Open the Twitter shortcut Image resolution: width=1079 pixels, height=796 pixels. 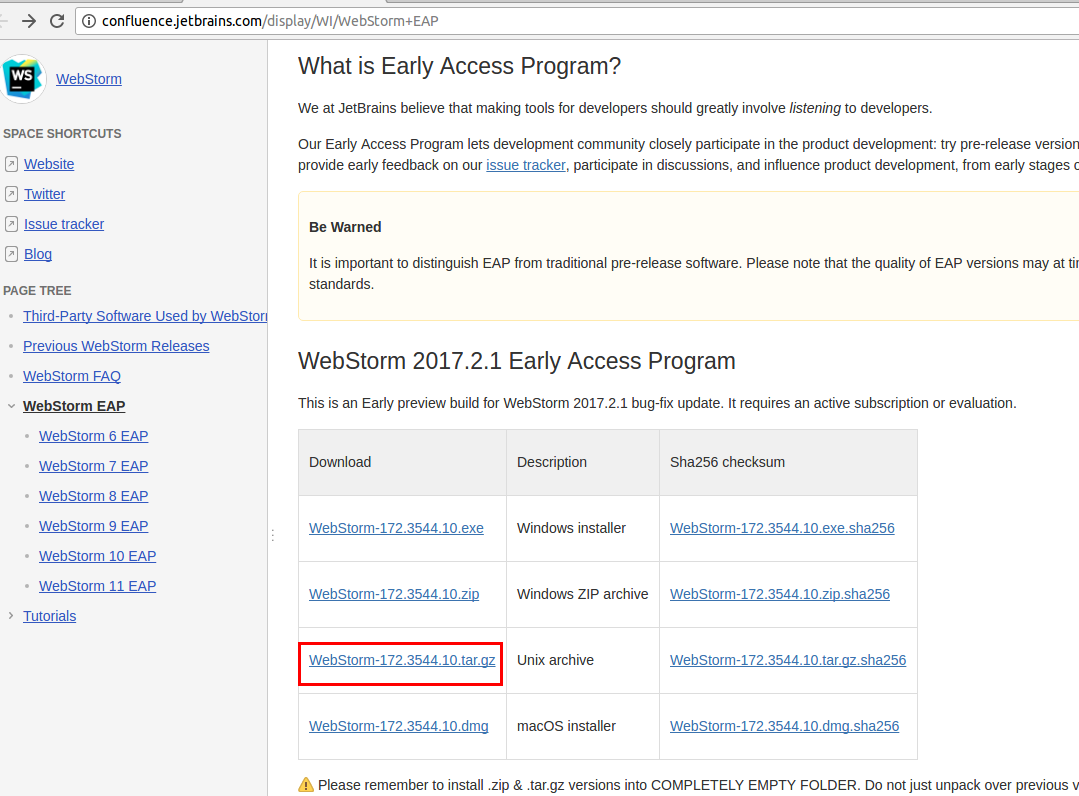[44, 194]
